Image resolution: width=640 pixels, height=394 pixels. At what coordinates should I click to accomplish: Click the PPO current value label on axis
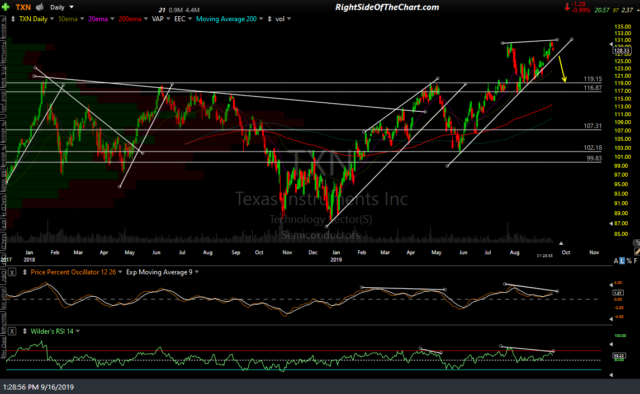click(618, 293)
